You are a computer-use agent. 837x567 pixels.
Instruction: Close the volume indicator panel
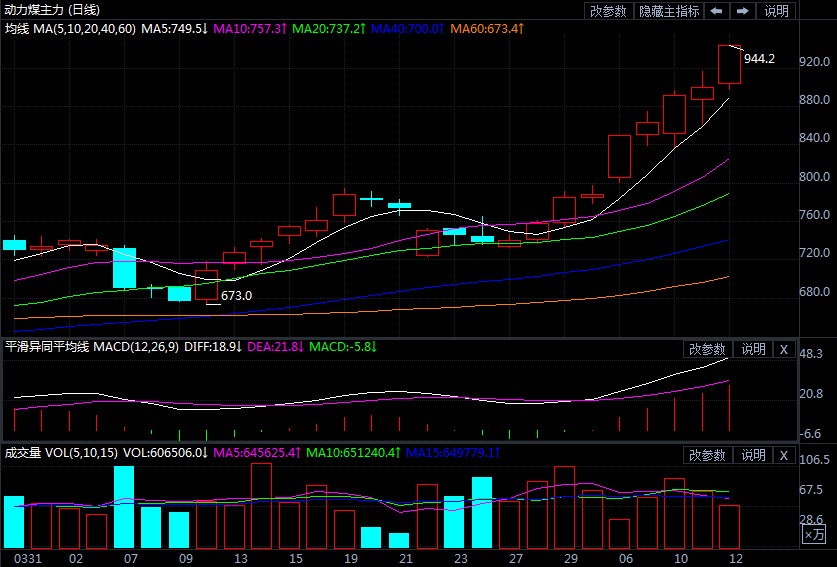[x=784, y=455]
